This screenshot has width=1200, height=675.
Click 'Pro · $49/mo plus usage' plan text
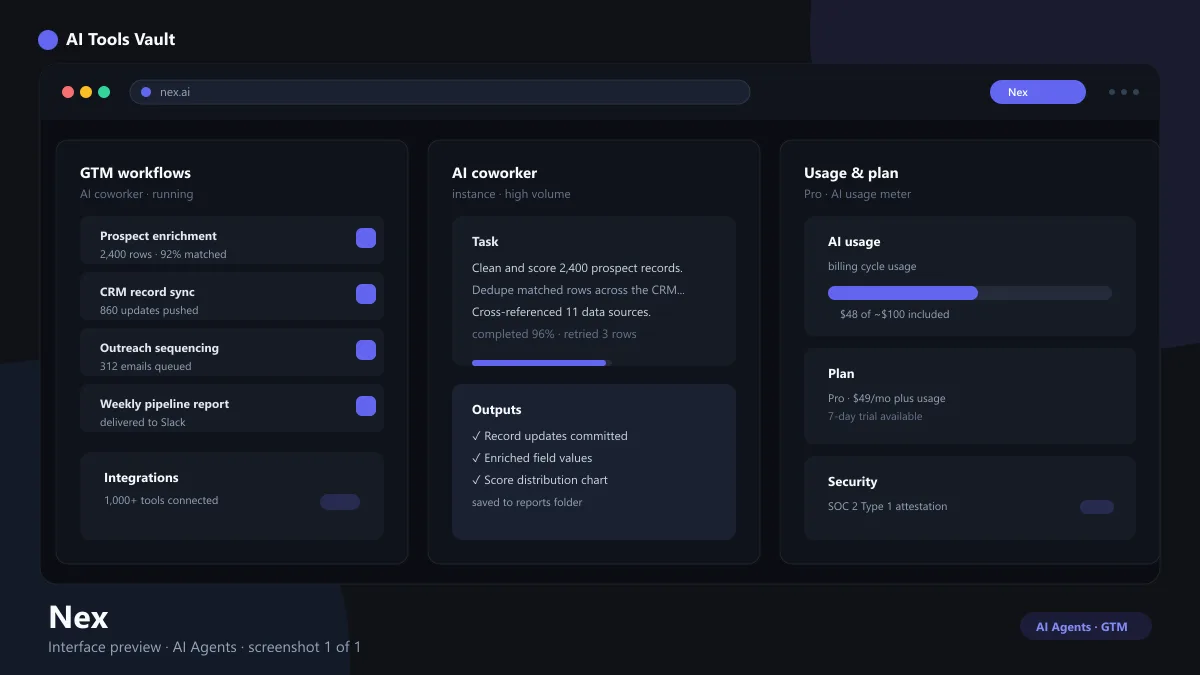click(886, 398)
